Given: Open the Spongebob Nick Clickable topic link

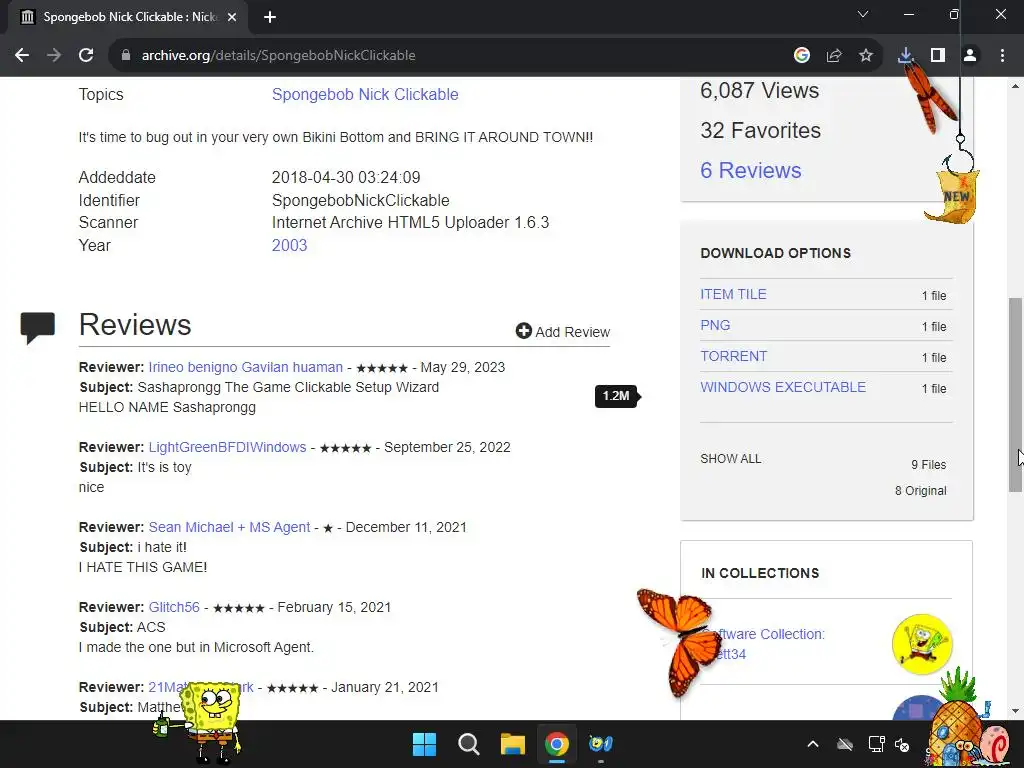Looking at the screenshot, I should click(365, 95).
